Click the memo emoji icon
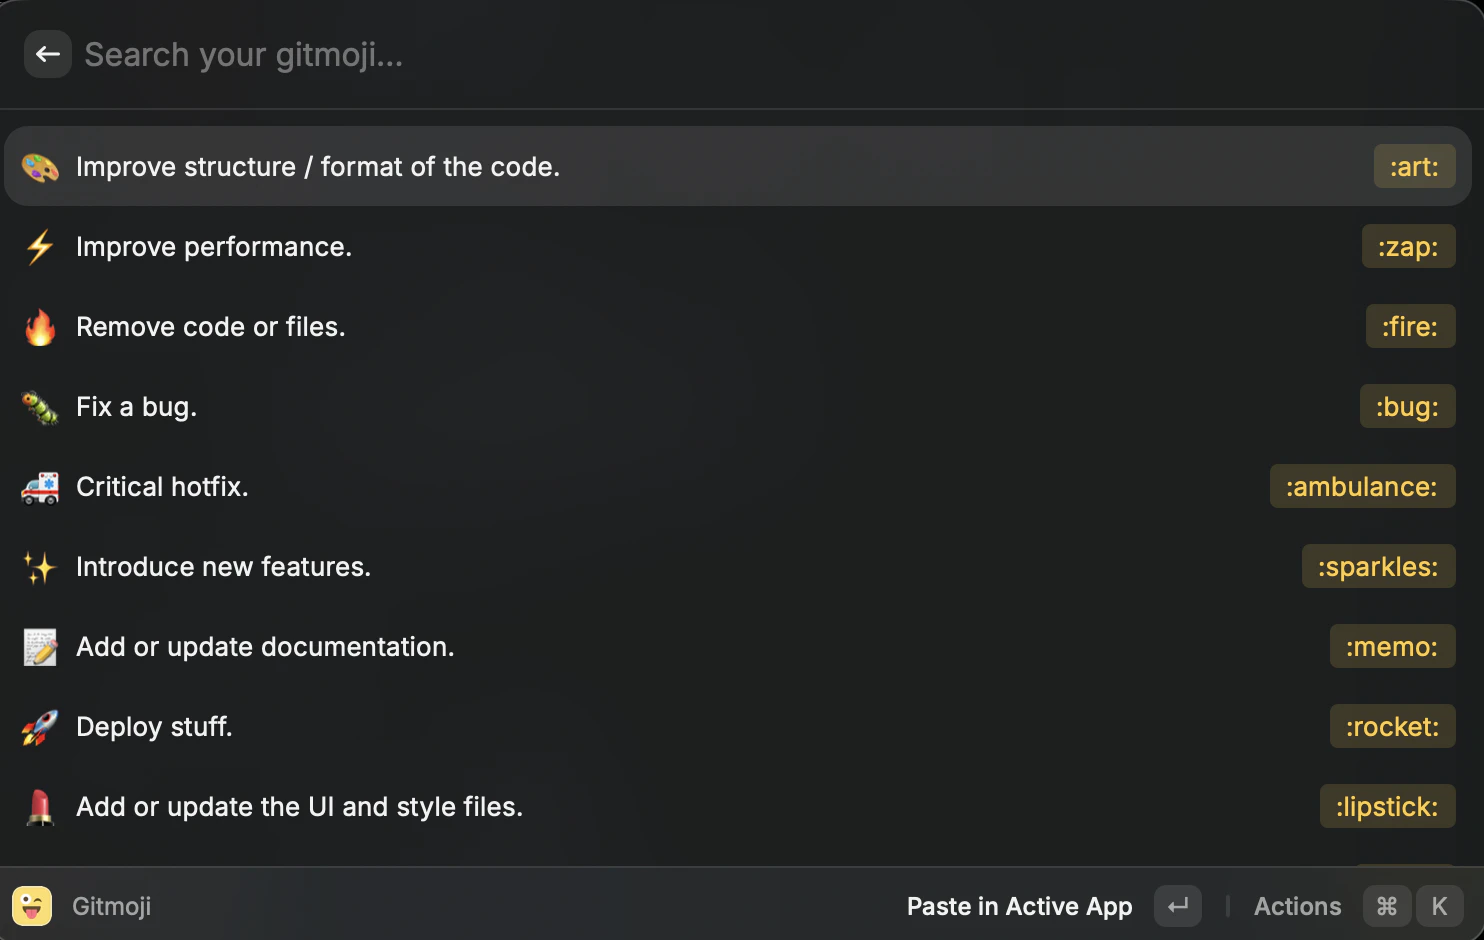 40,647
